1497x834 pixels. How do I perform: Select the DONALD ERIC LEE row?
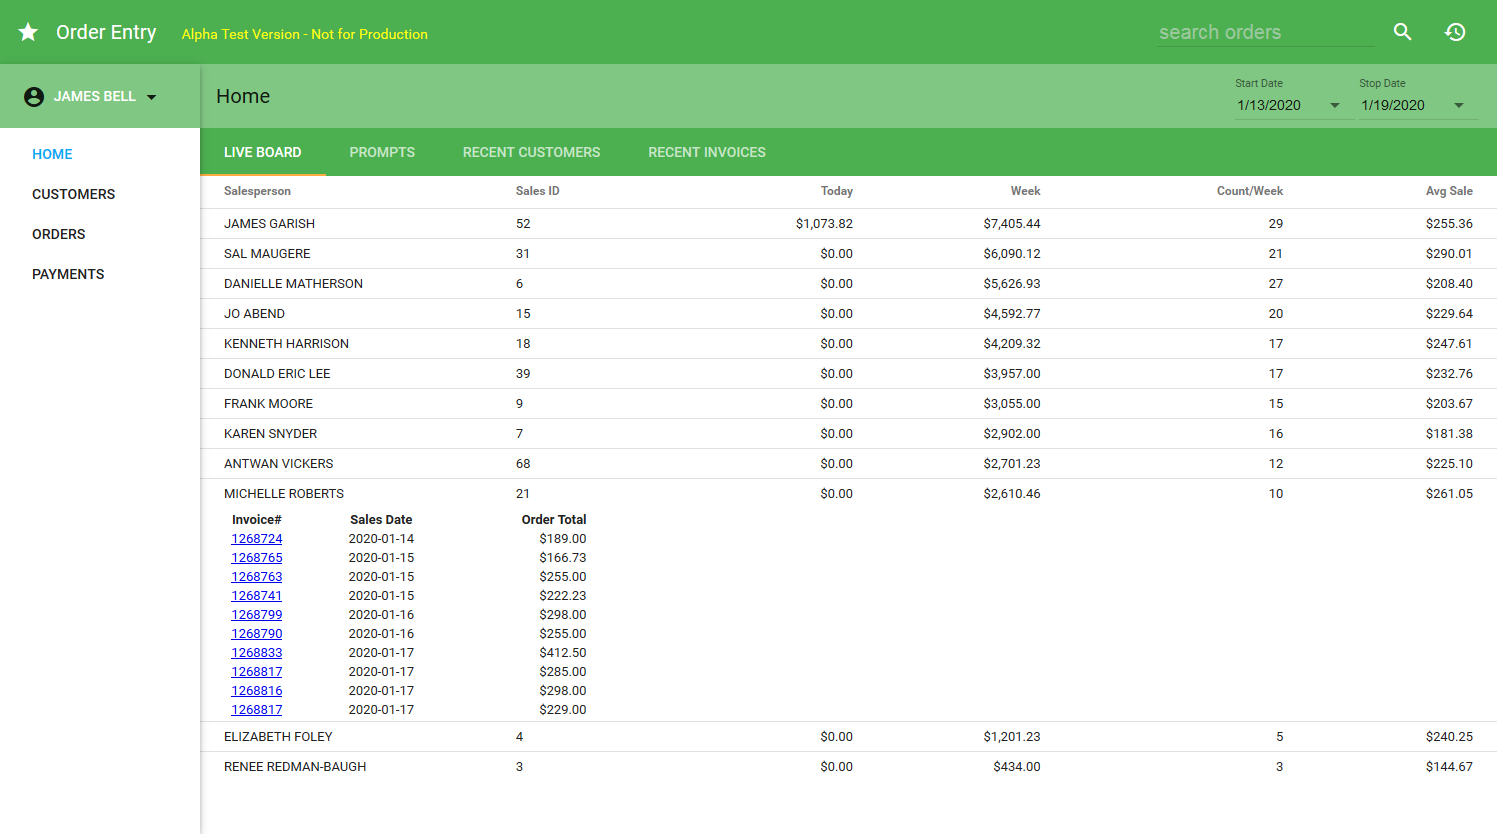(x=848, y=374)
